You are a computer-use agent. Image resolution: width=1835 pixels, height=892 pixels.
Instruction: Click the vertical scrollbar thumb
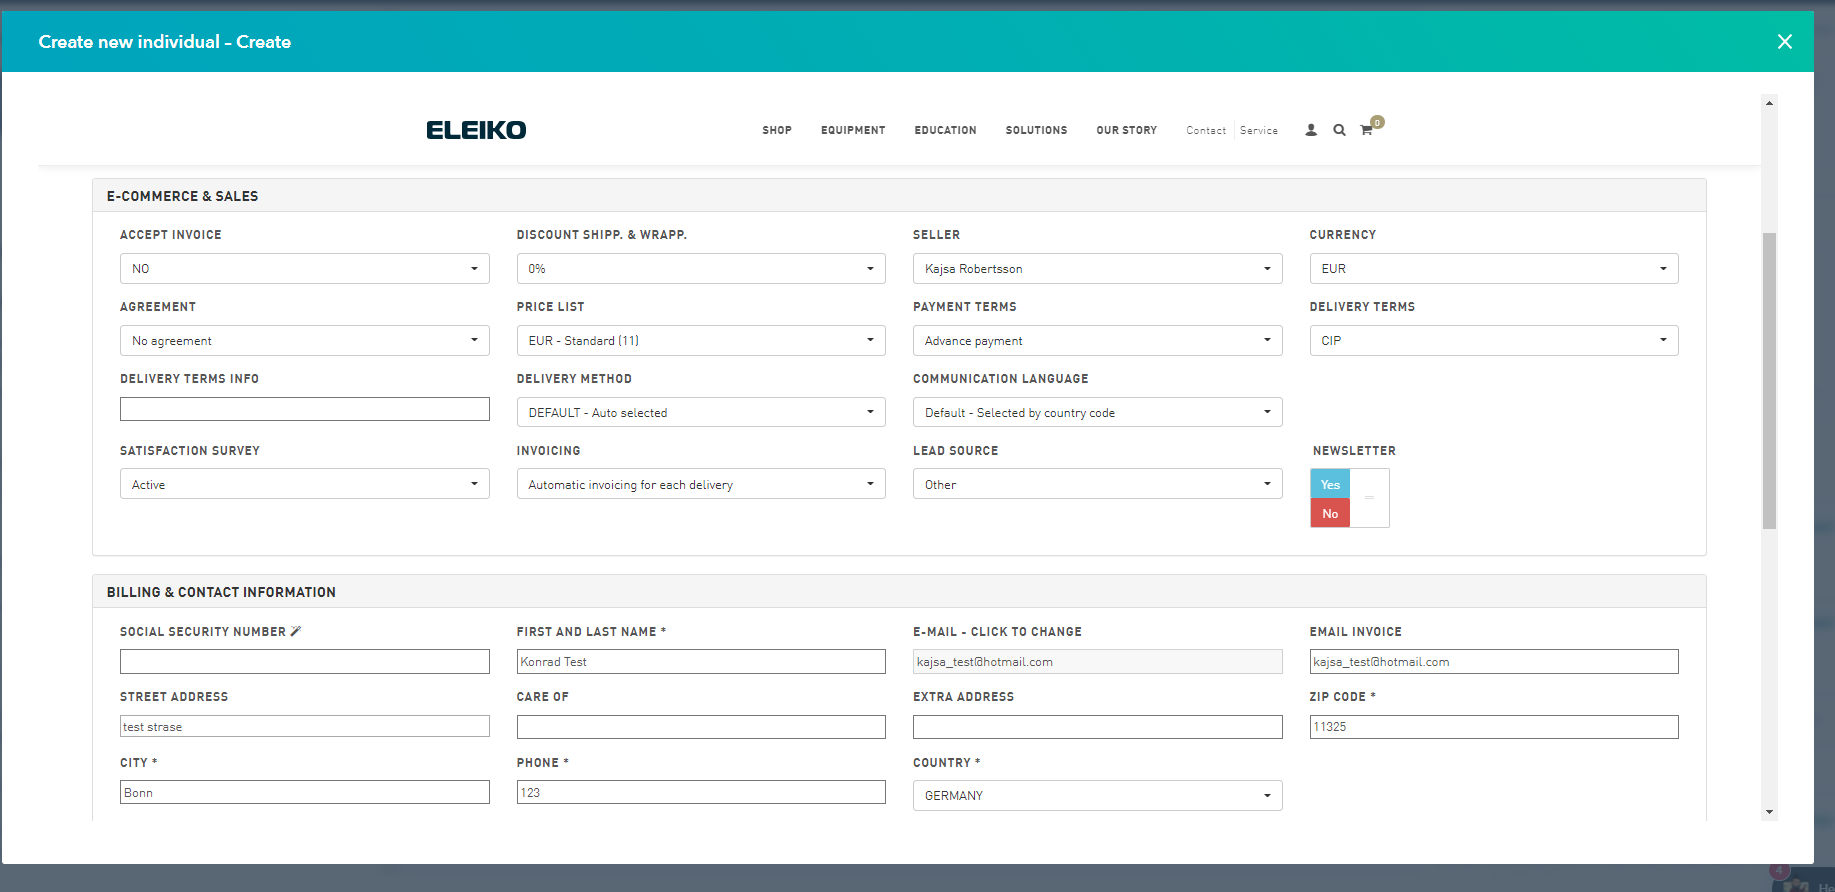(1769, 380)
